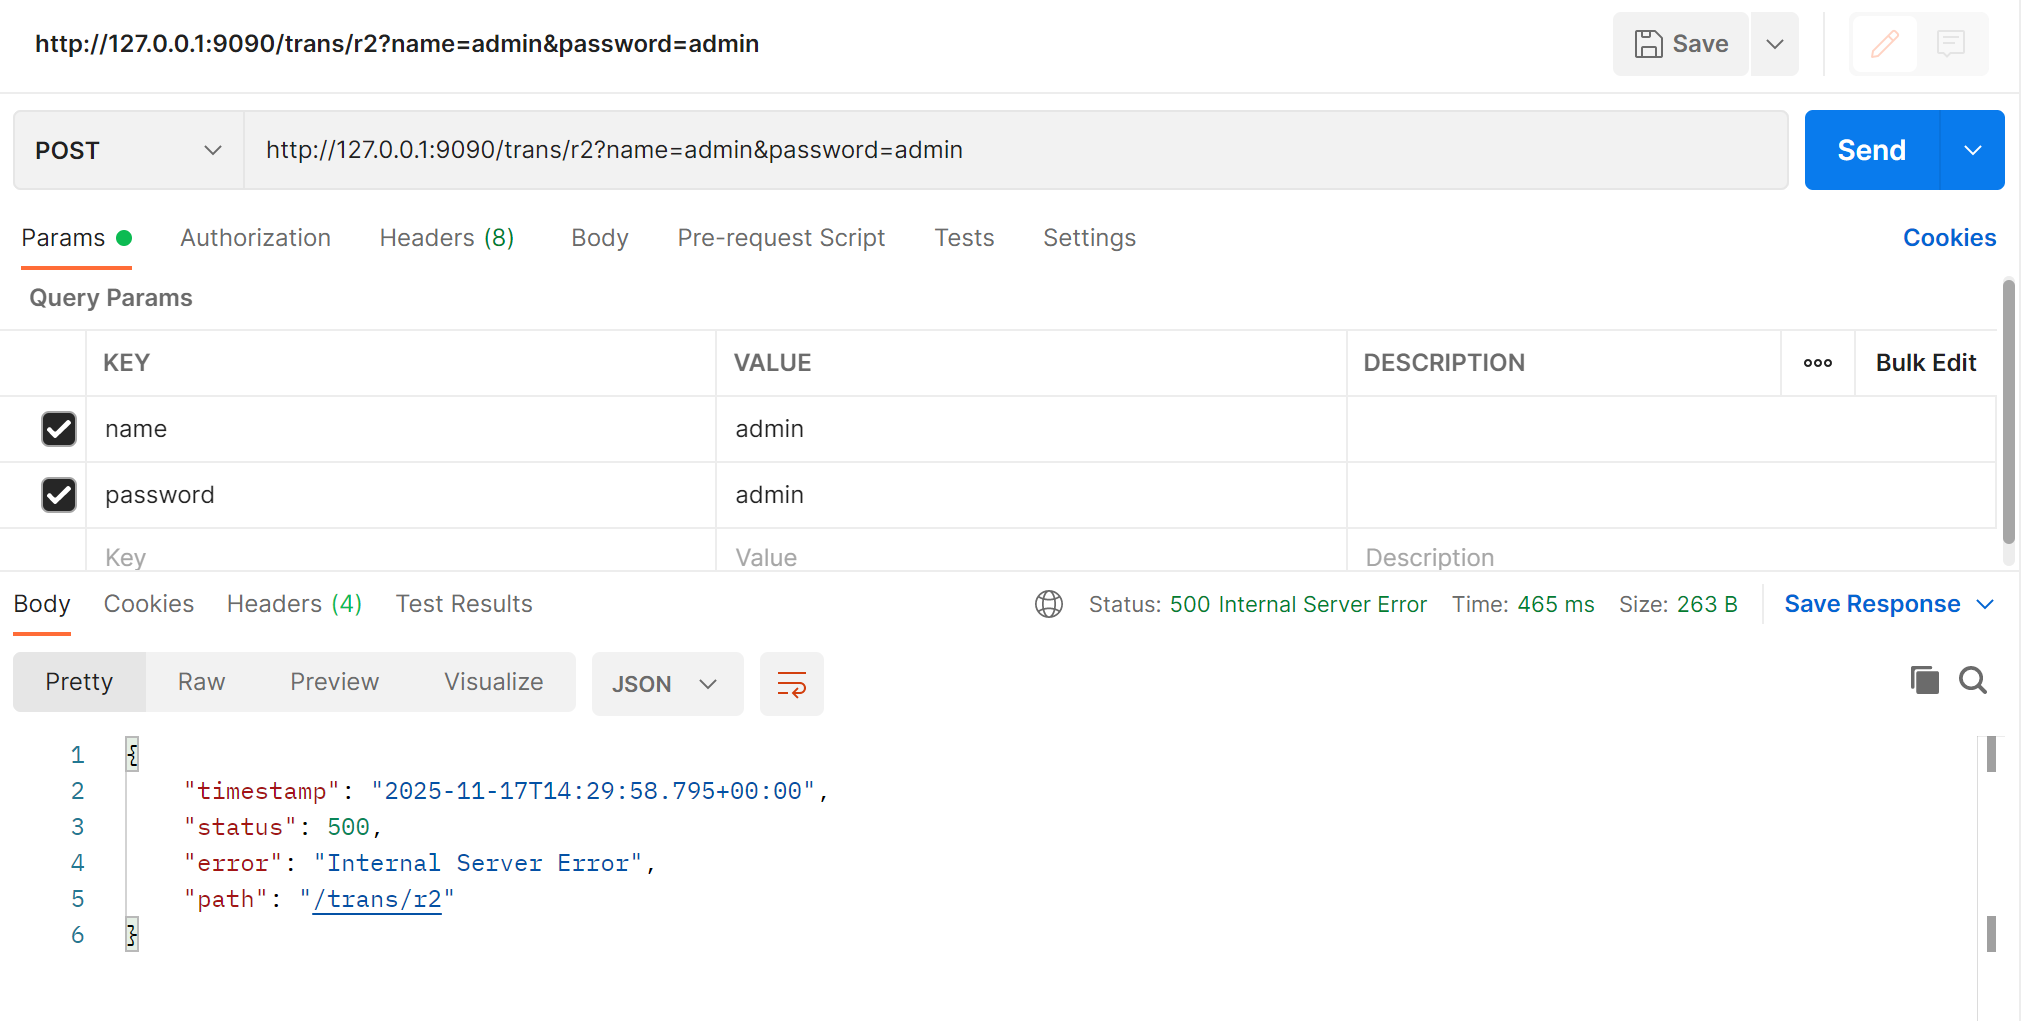
Task: View the Test Results tab
Action: click(464, 604)
